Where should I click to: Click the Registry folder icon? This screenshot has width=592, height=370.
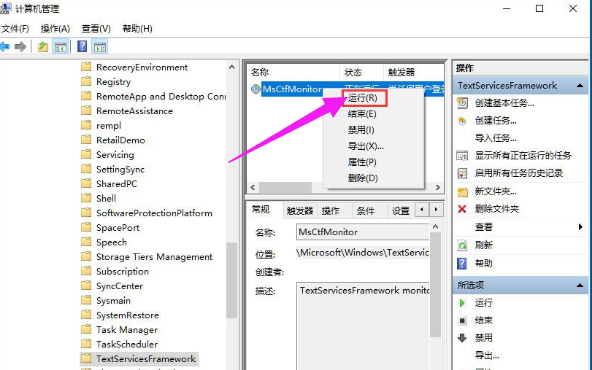[x=86, y=81]
